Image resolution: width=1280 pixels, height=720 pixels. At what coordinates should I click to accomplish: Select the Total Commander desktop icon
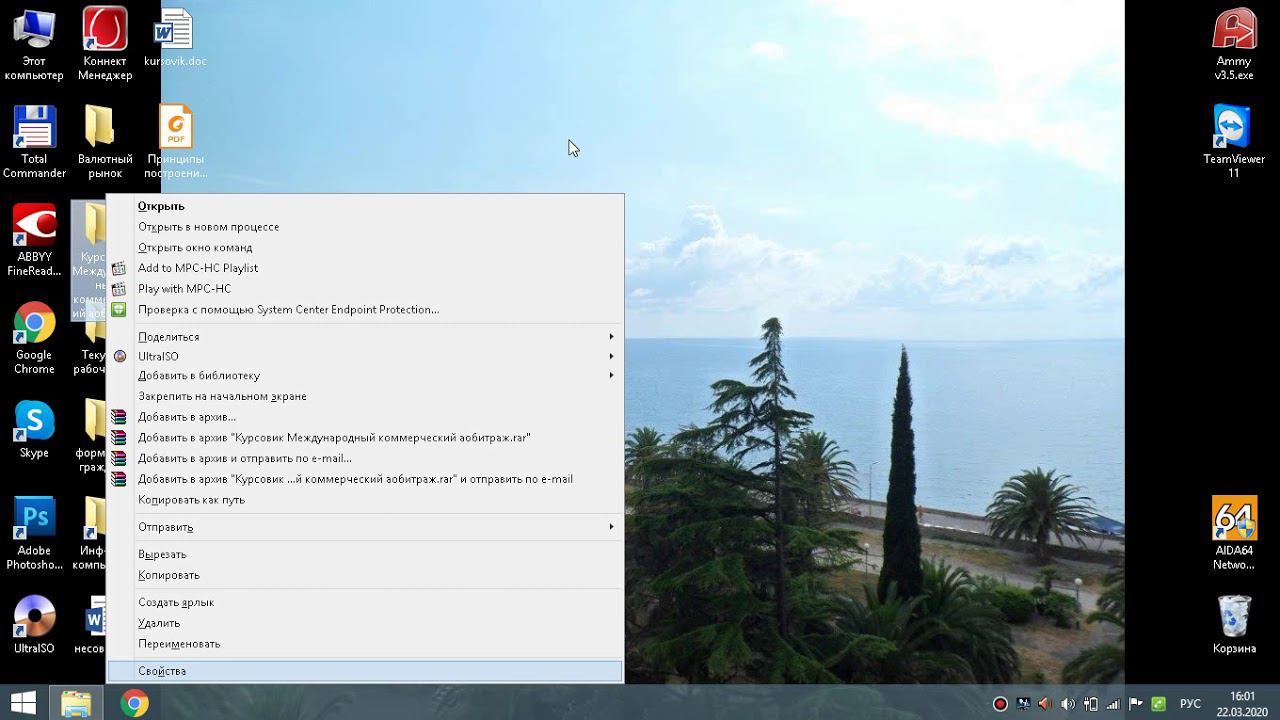coord(34,142)
